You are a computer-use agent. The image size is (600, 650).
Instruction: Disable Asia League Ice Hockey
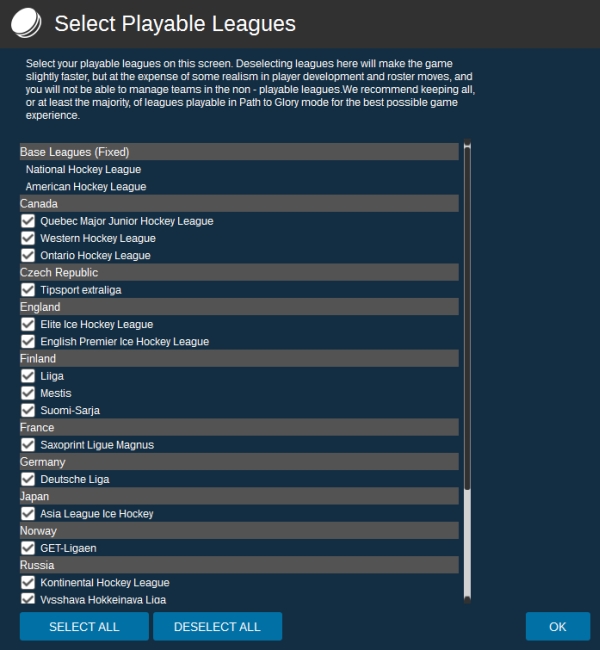28,514
